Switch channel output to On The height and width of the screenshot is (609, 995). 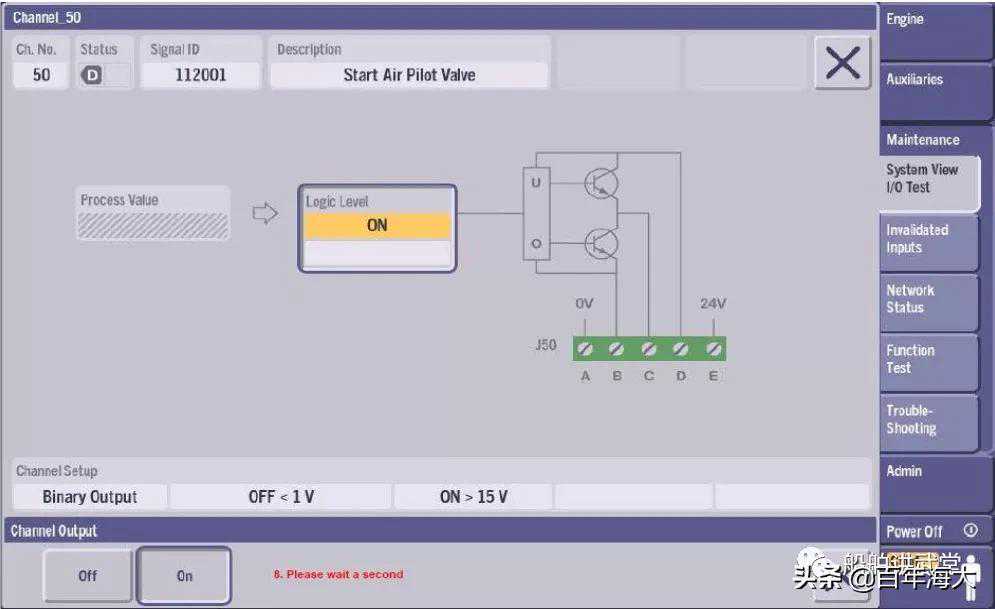point(184,576)
